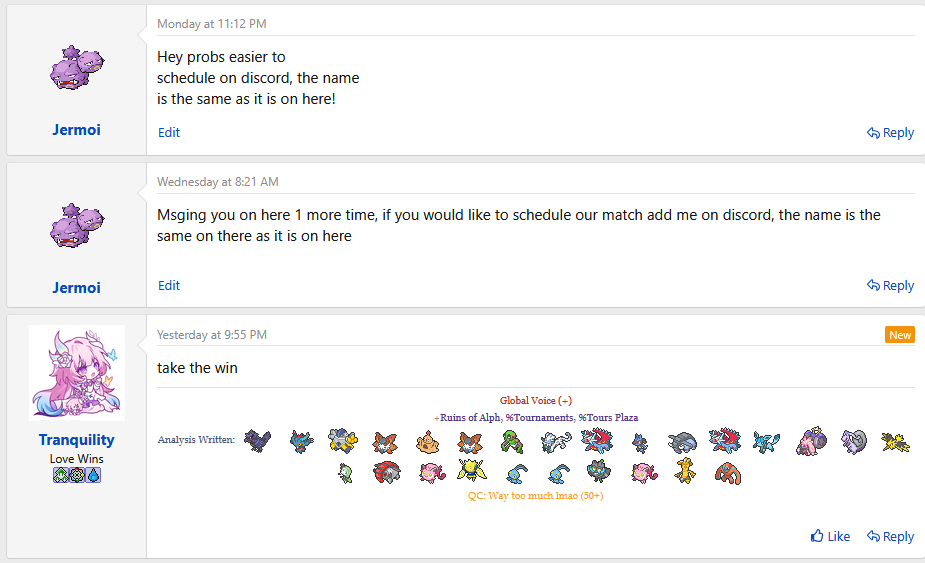Click the thumbs-up Like icon on Tranquility's post
Screen dimensions: 925x563
click(x=818, y=536)
